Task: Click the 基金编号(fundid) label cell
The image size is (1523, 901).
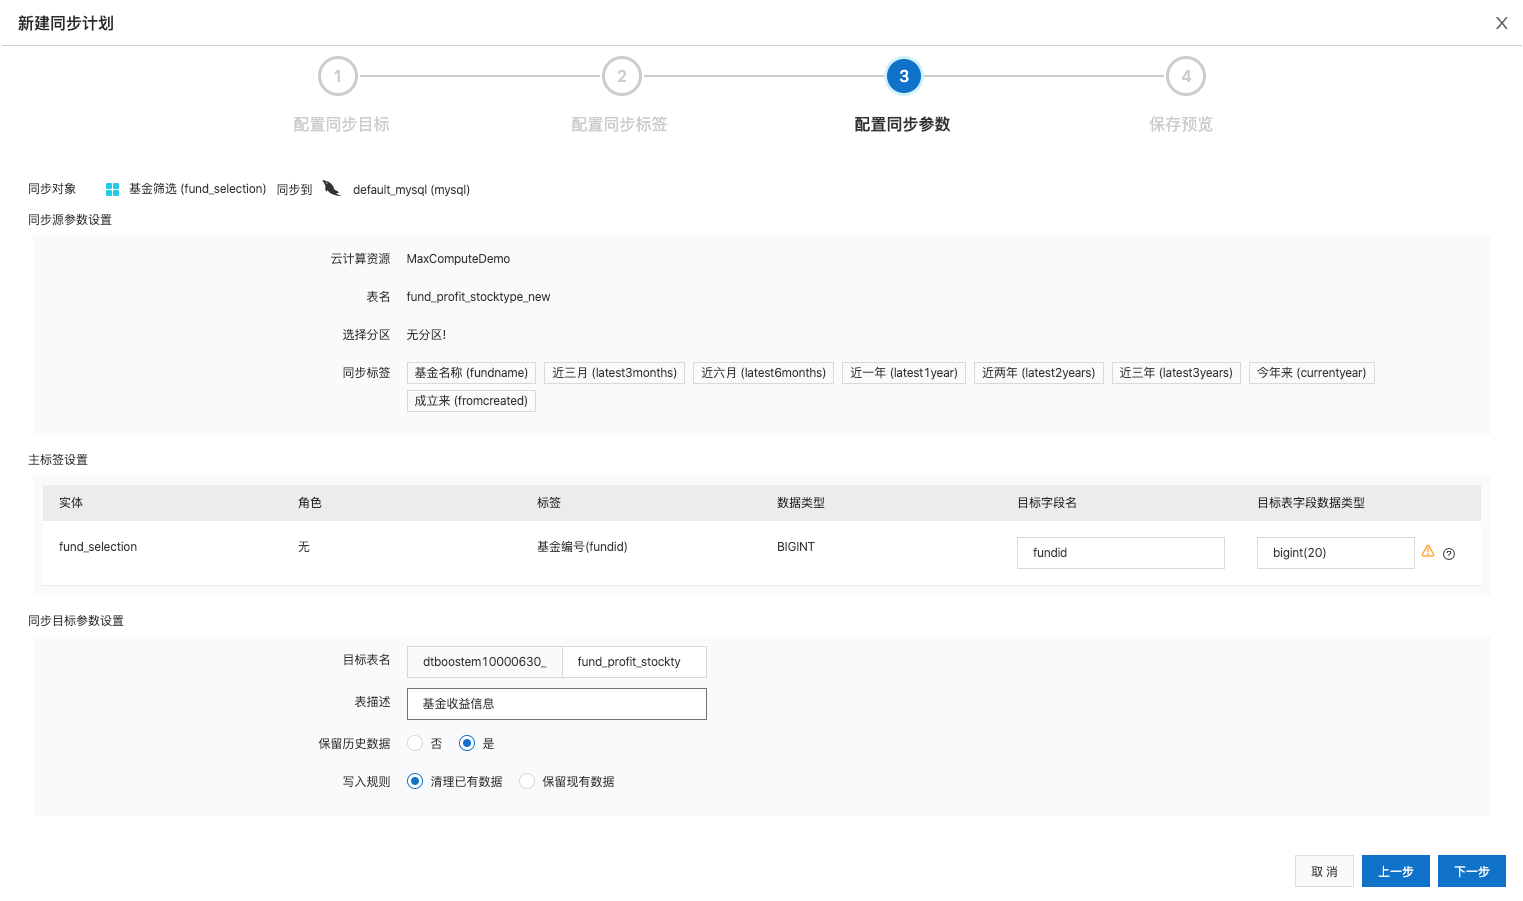Action: tap(582, 547)
